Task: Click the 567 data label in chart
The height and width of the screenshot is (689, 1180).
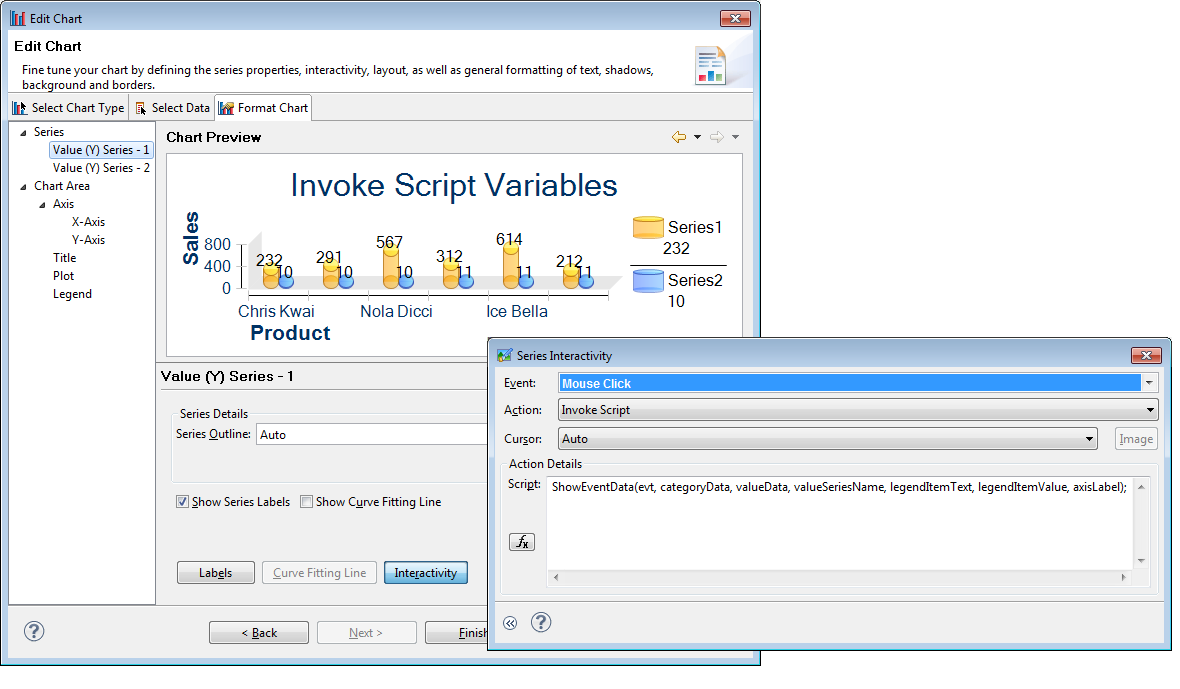Action: [389, 242]
